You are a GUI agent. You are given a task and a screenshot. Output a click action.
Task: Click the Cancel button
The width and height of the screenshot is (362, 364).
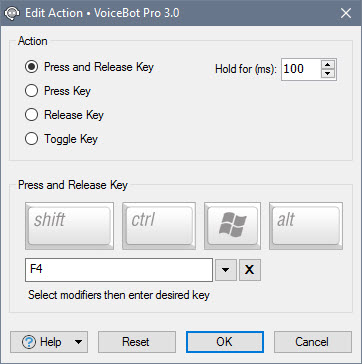[313, 342]
